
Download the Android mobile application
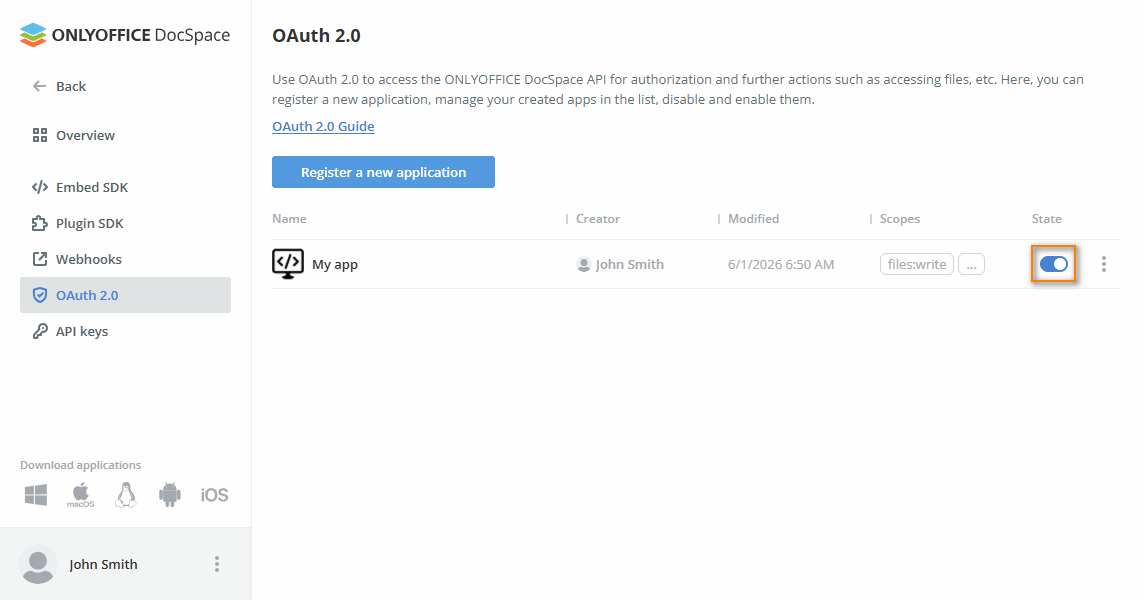point(170,495)
